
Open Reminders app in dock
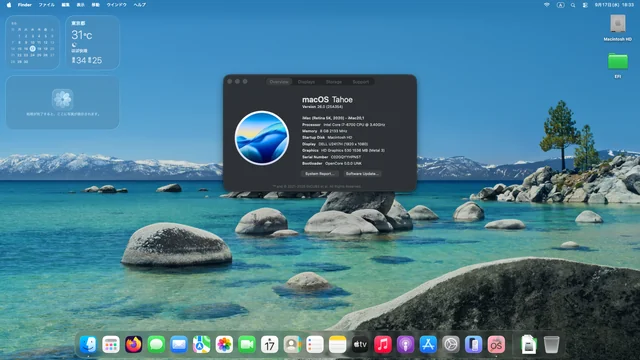coord(315,344)
